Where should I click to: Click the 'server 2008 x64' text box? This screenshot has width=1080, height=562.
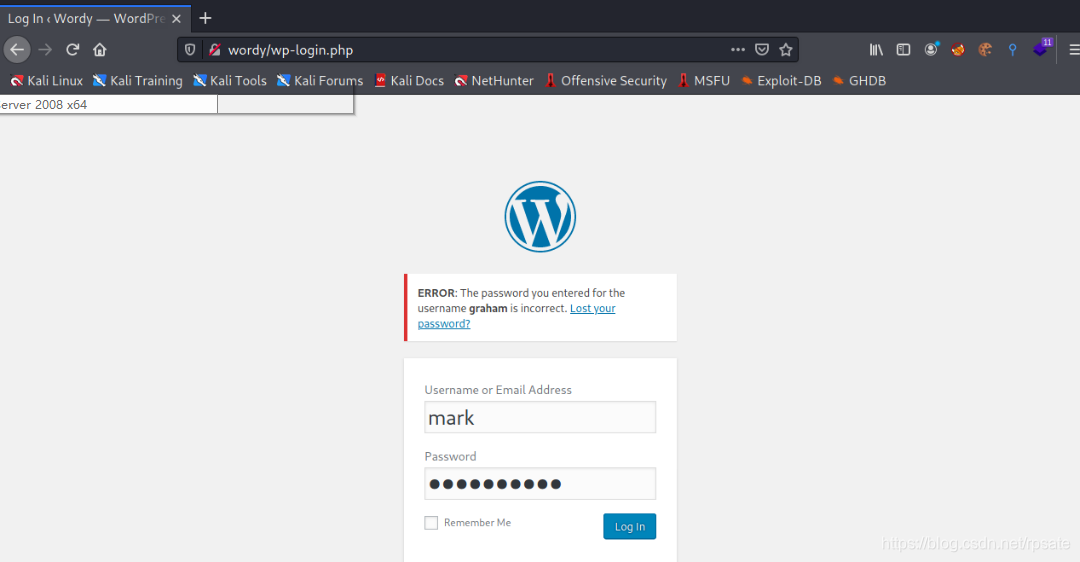(x=108, y=105)
